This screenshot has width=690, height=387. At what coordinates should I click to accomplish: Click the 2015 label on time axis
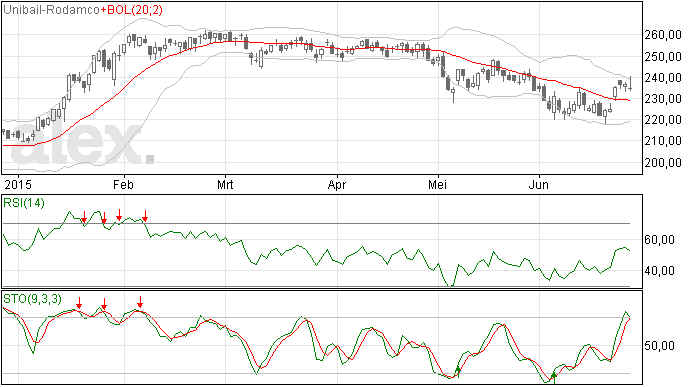click(18, 184)
